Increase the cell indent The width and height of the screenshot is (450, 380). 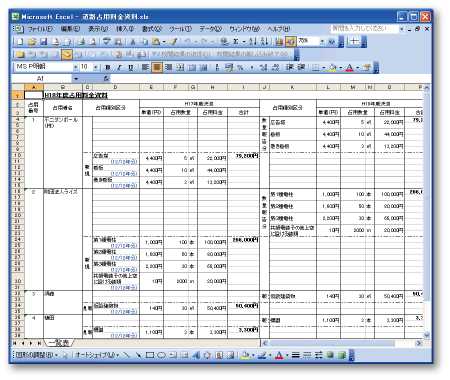tap(301, 68)
